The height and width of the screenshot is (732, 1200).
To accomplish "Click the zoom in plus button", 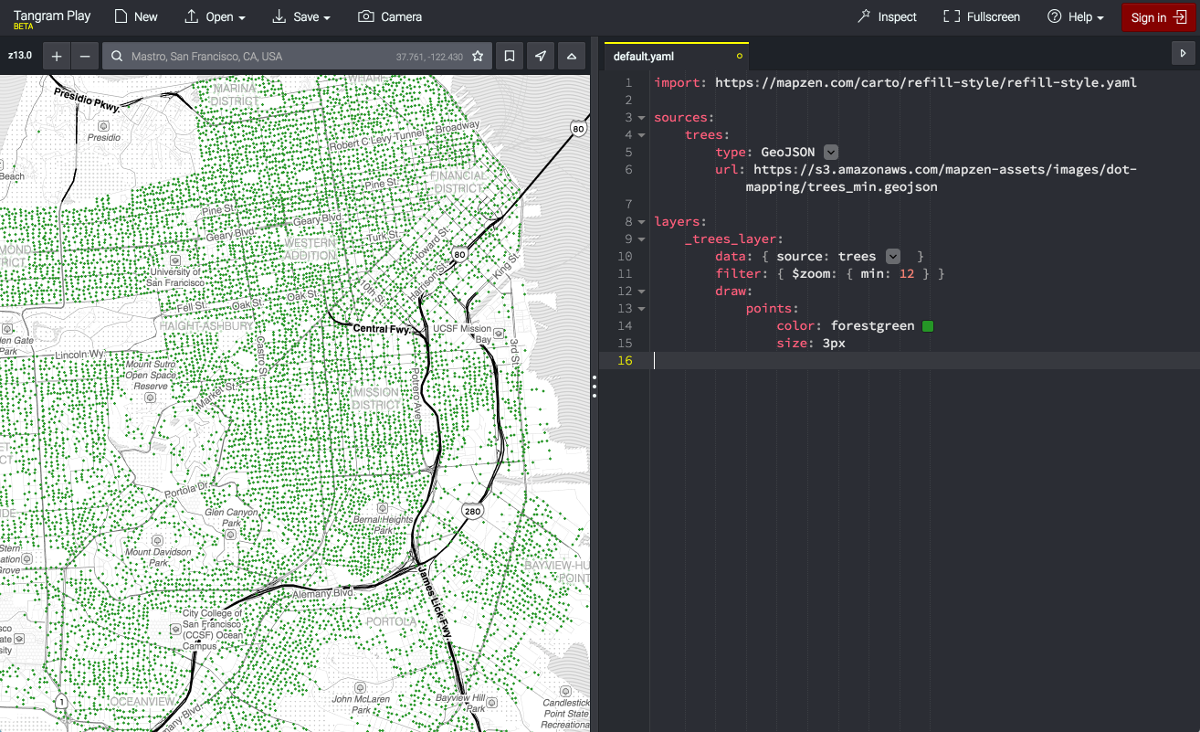I will pyautogui.click(x=56, y=57).
